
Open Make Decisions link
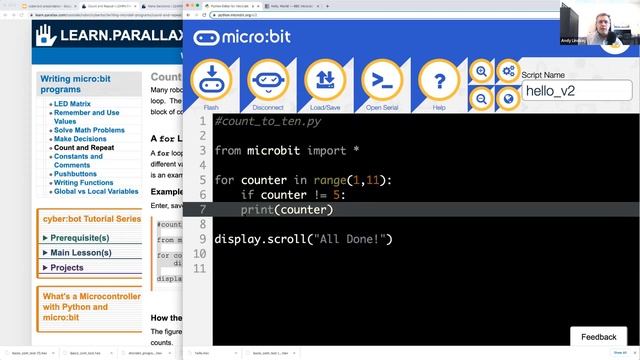[x=80, y=139]
